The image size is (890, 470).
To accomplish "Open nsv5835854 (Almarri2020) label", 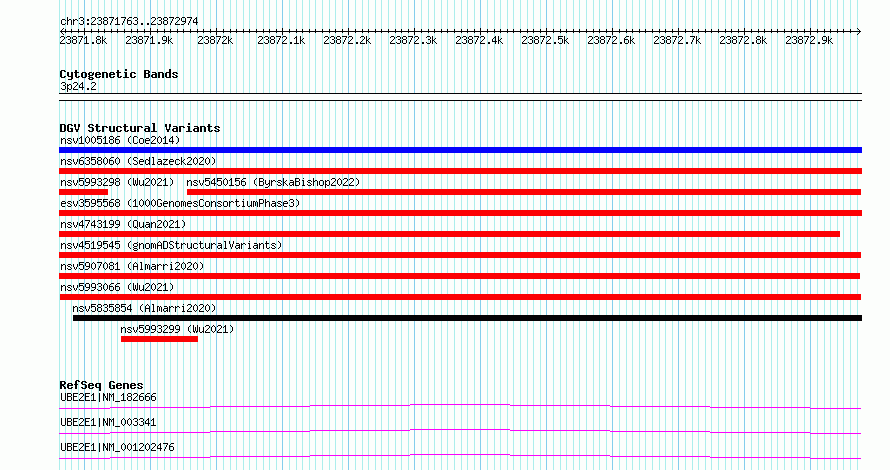I will point(144,308).
